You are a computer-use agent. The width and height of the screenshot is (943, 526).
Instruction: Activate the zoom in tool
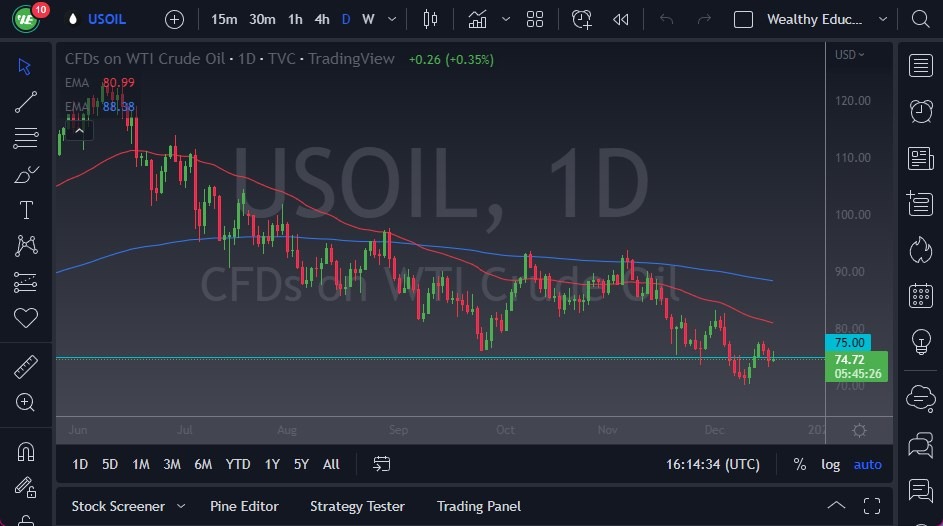(25, 402)
